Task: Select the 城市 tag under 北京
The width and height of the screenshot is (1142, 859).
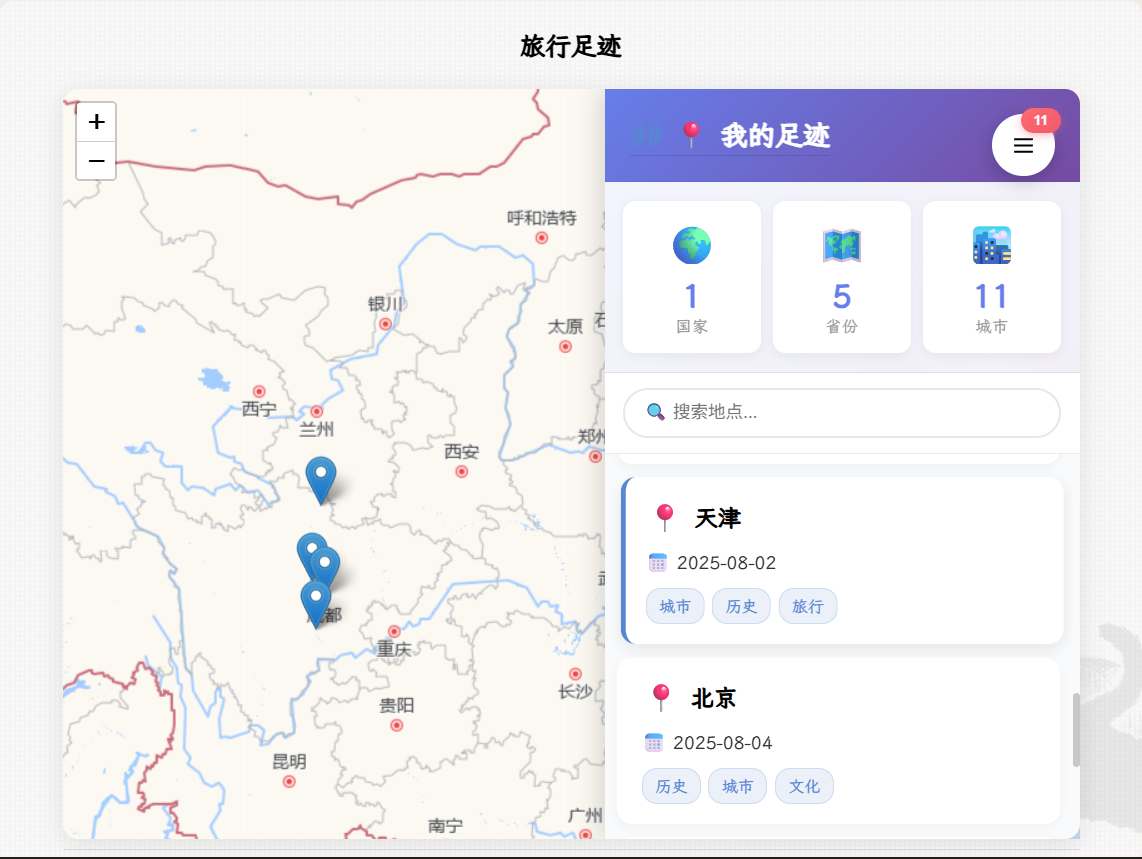Action: tap(737, 786)
